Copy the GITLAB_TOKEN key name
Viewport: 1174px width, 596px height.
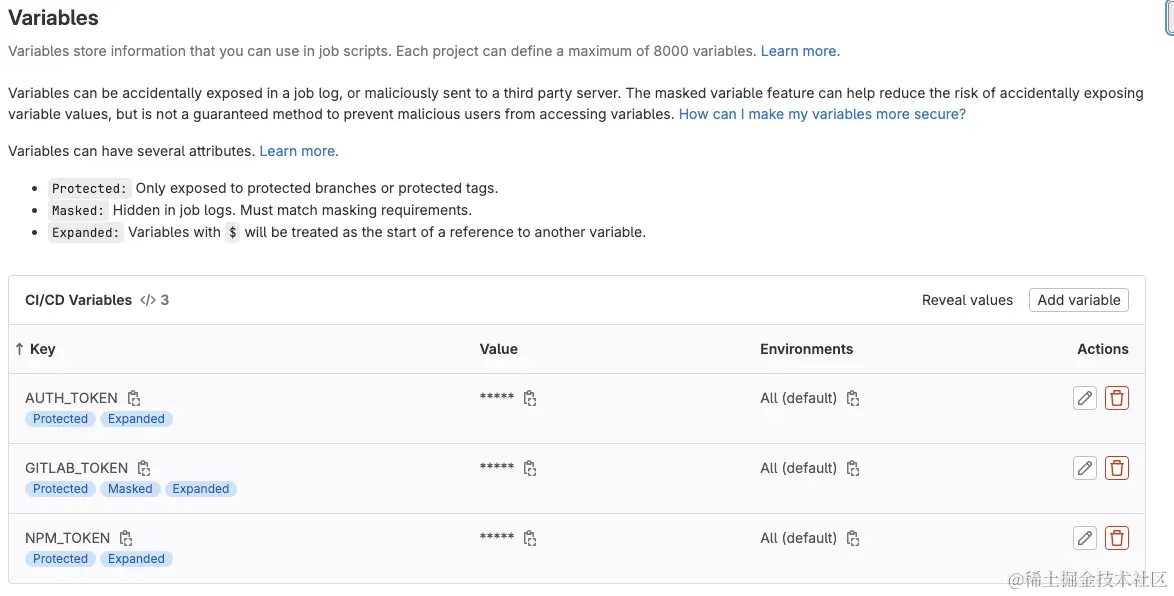click(x=144, y=469)
